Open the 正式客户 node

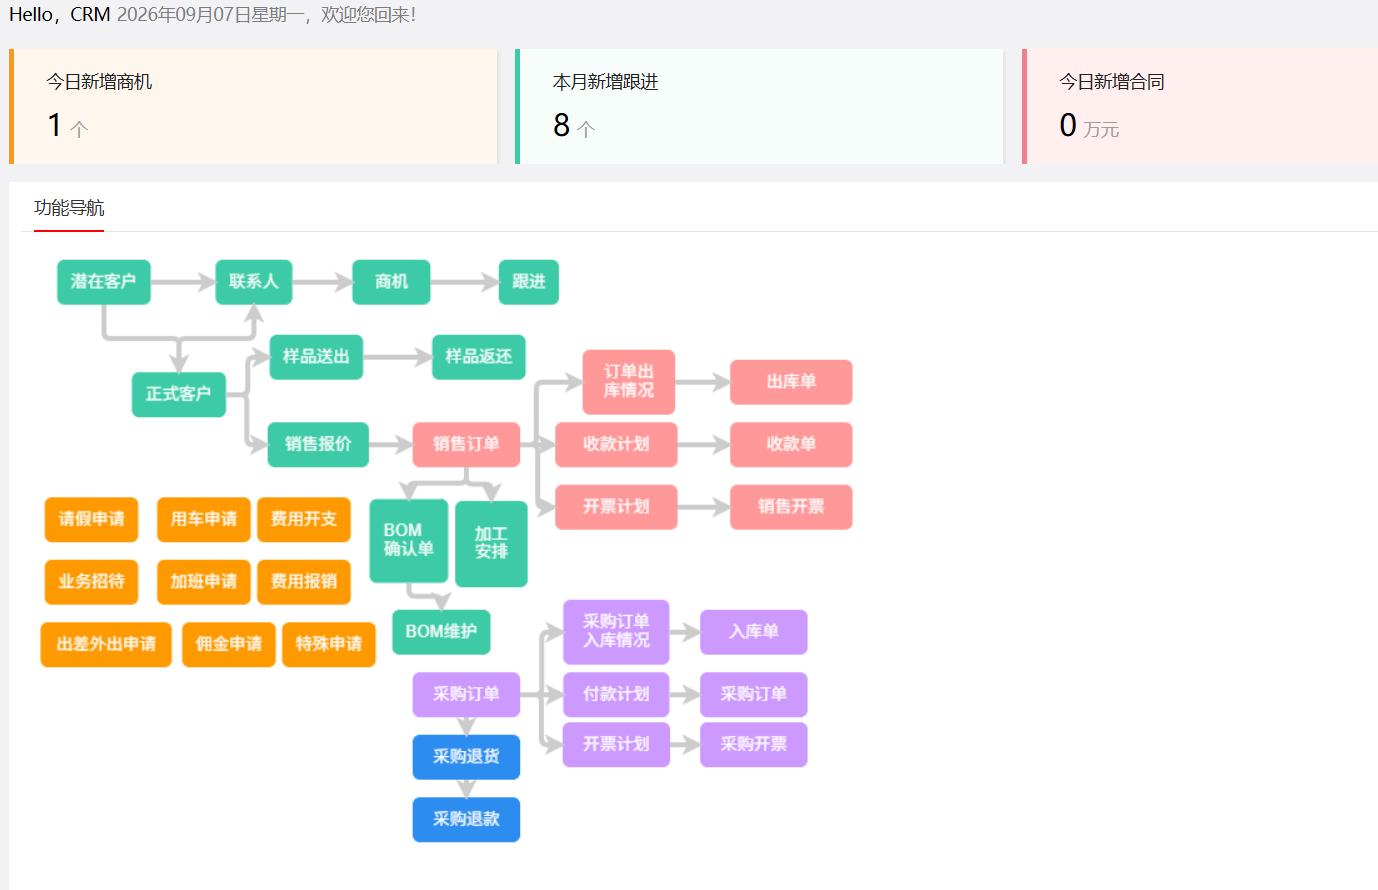[179, 394]
